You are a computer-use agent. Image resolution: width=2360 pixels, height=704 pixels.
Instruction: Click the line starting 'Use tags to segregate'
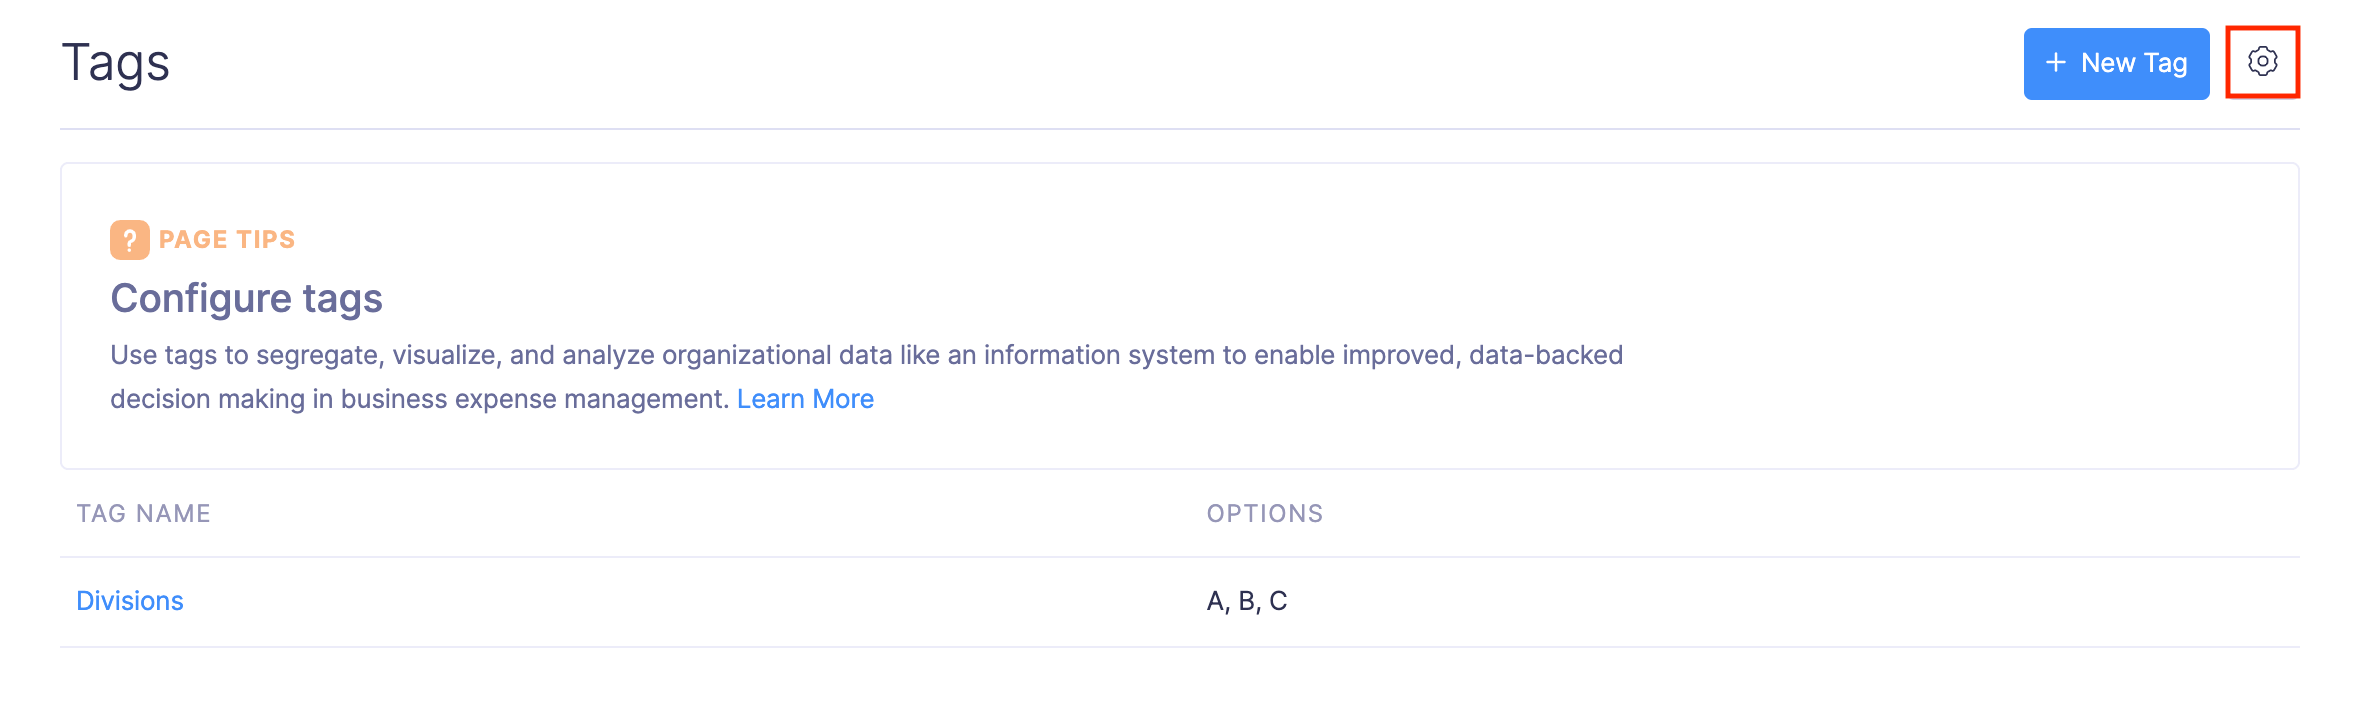pyautogui.click(x=866, y=355)
